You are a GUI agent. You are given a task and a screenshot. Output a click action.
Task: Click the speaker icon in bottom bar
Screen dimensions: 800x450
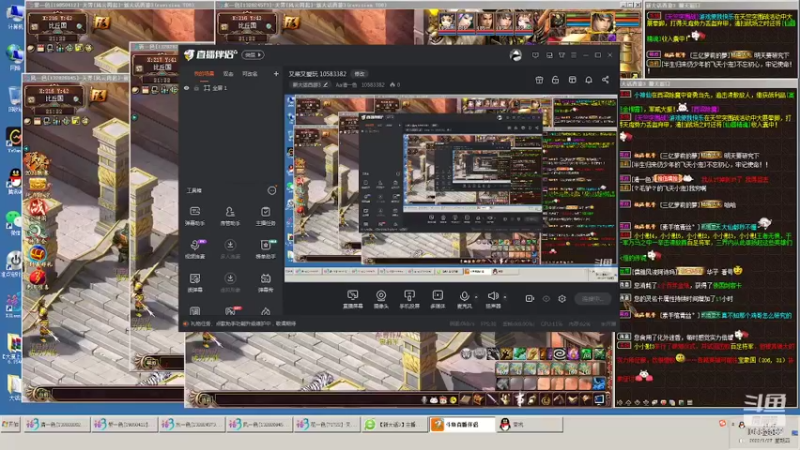coord(492,298)
